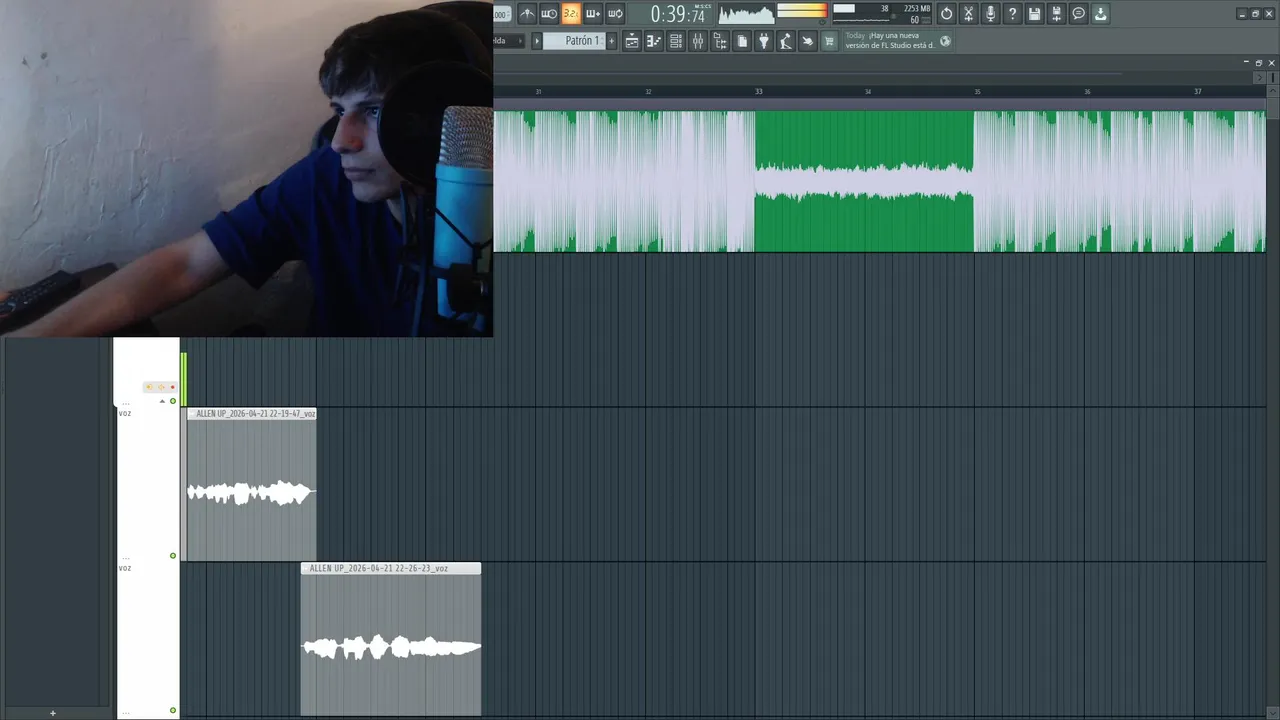
Task: Open options dots above first voz label
Action: (125, 404)
